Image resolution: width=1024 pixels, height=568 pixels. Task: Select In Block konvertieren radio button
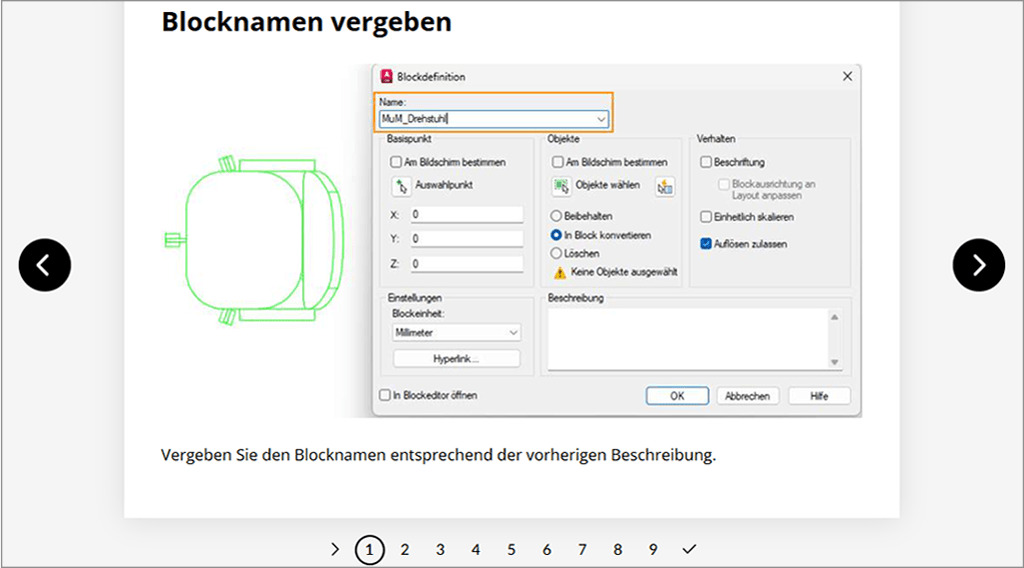tap(556, 235)
